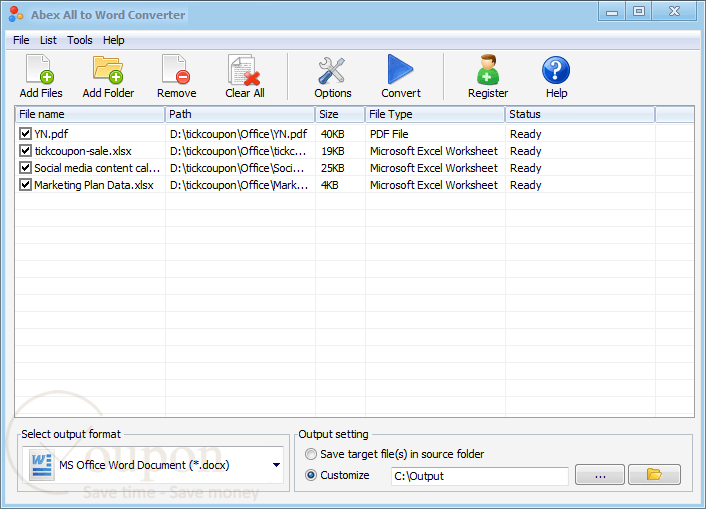Expand the output format dropdown arrow
Viewport: 706px width, 509px height.
276,465
